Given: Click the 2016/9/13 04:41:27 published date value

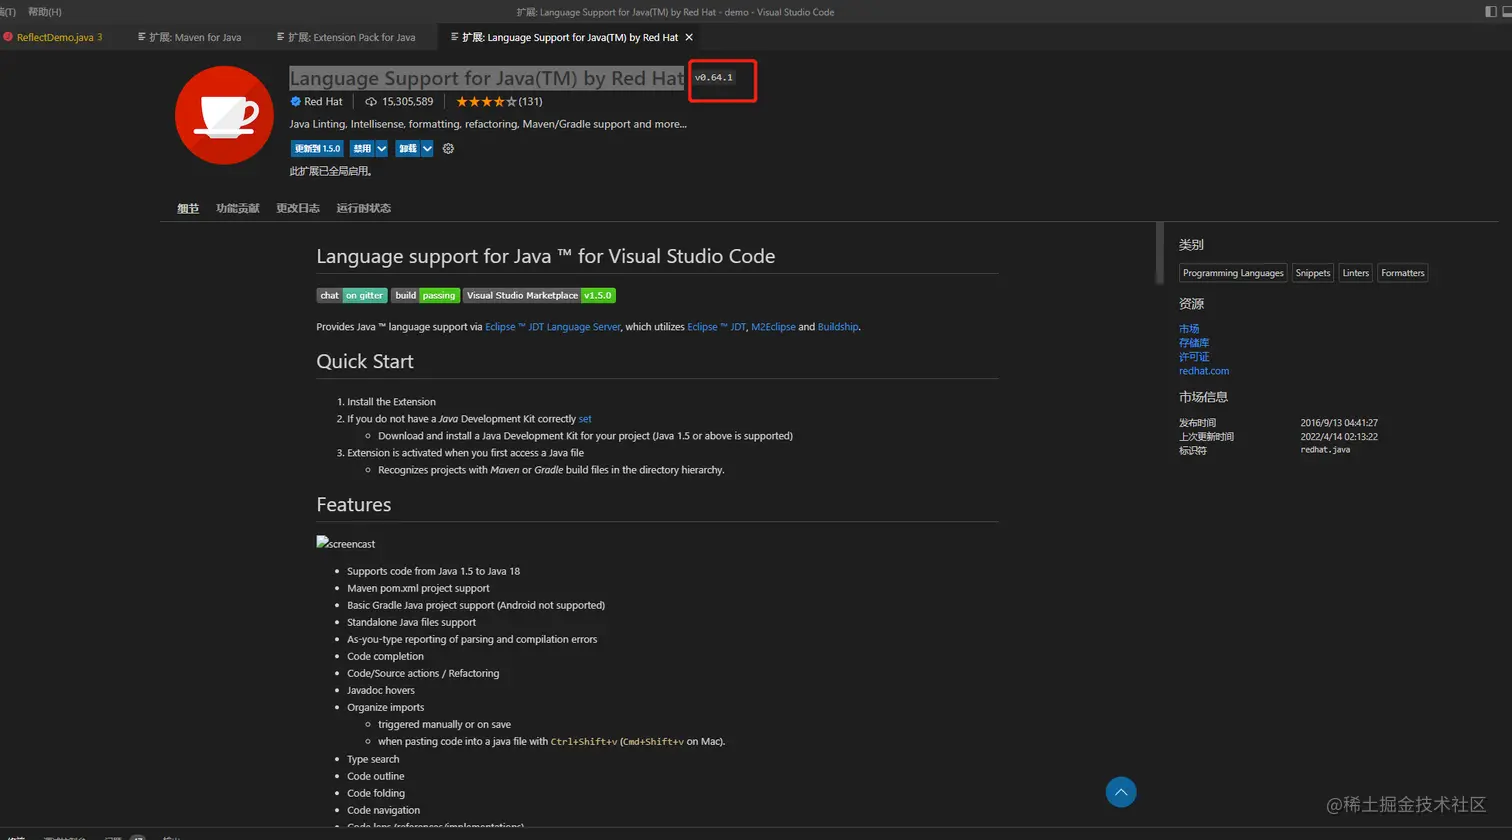Looking at the screenshot, I should (1339, 423).
